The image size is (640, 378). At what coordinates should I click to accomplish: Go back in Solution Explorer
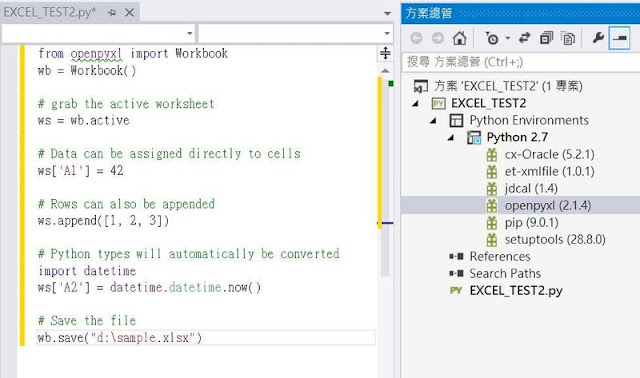click(x=416, y=38)
